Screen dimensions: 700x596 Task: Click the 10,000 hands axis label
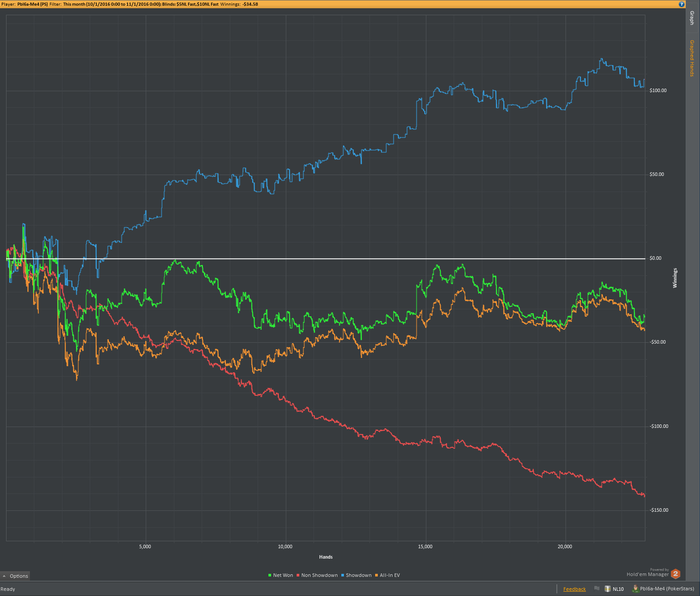point(285,546)
